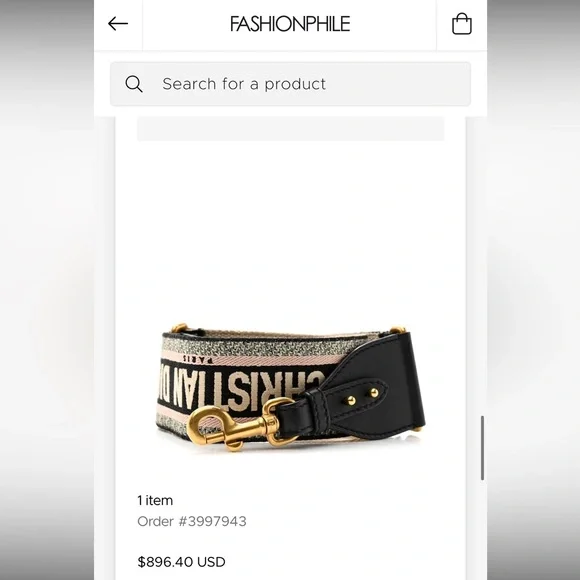Open the shopping bag icon

click(x=462, y=24)
